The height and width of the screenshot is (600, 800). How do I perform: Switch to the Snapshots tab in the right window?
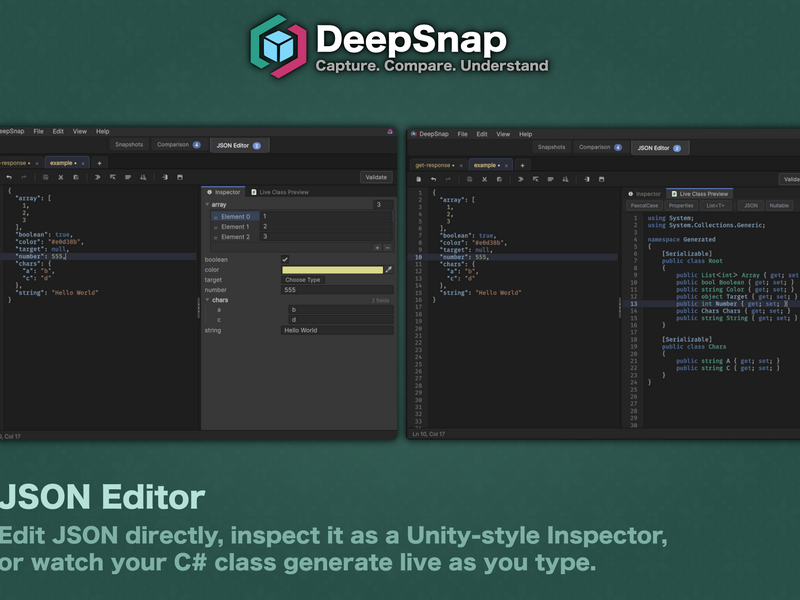552,147
